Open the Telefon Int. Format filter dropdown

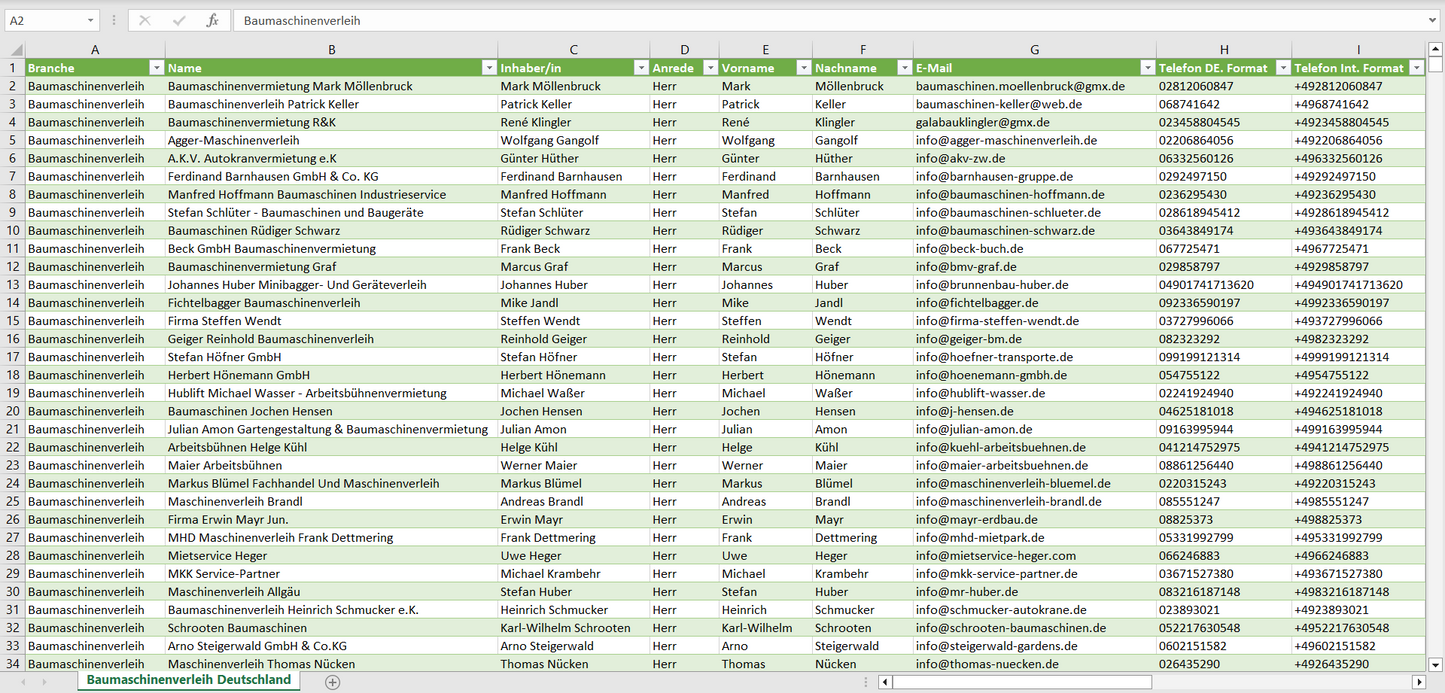point(1416,68)
